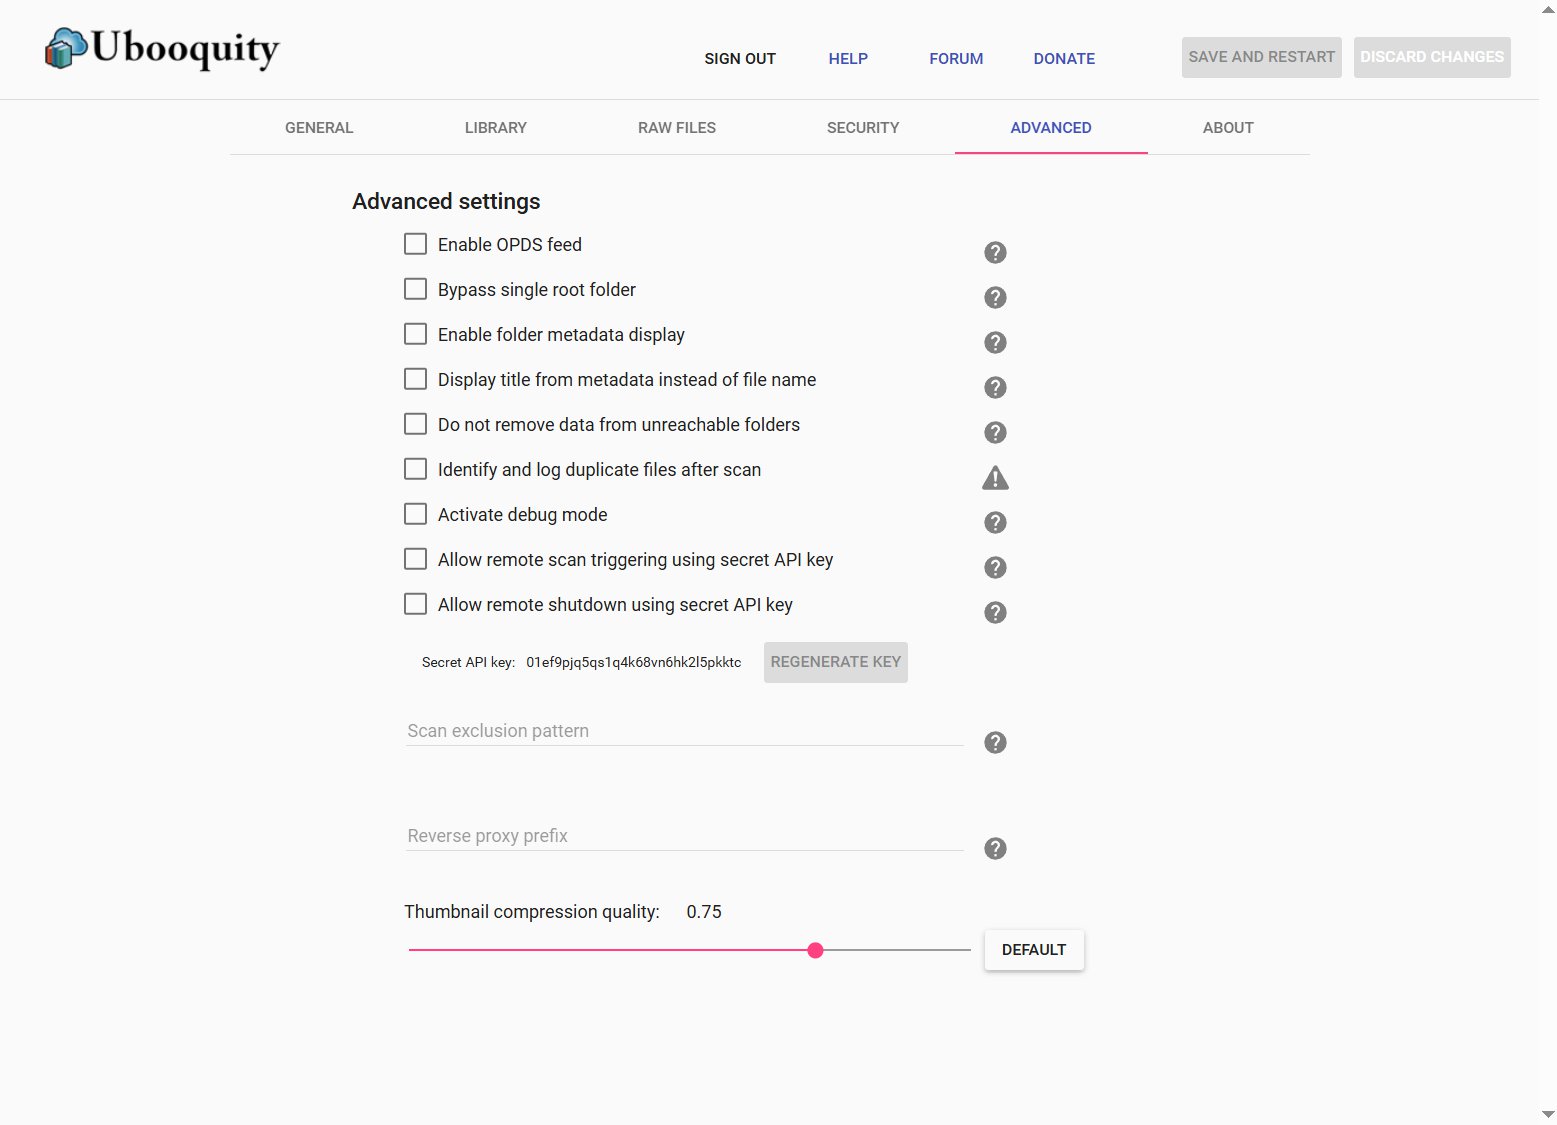Open help for Enable OPDS feed setting
The image size is (1557, 1125).
994,252
